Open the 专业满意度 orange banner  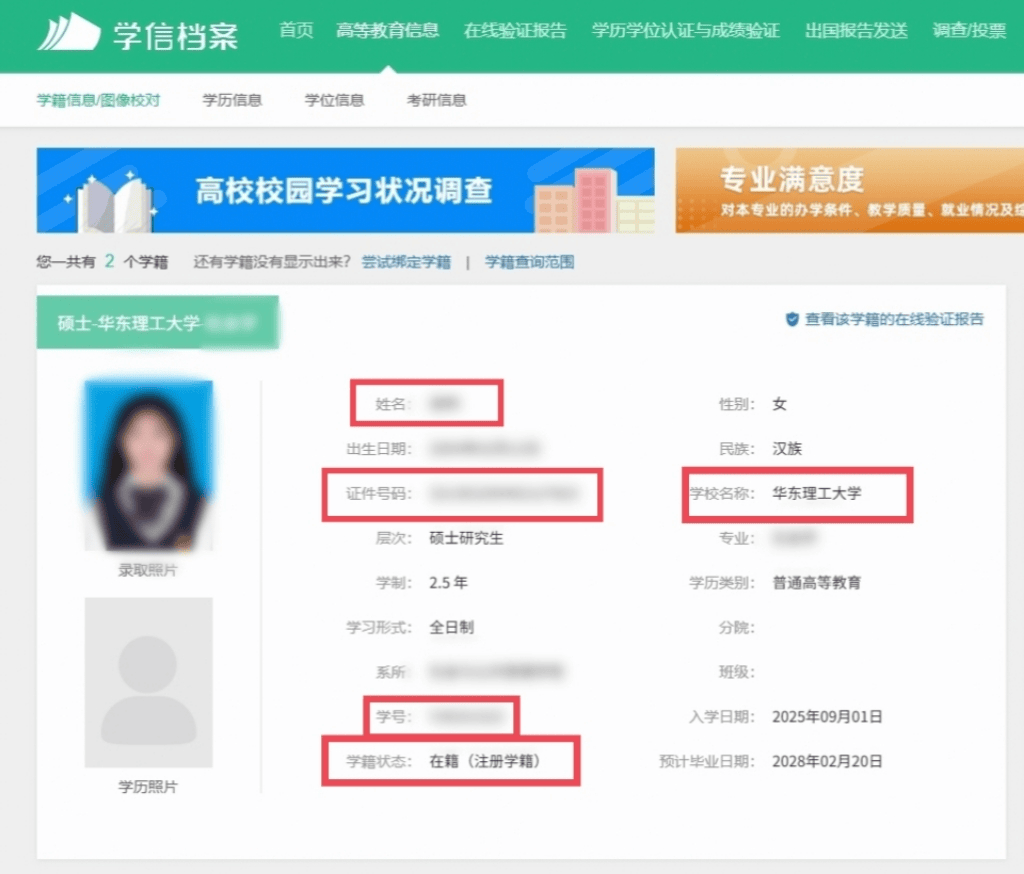tap(850, 190)
